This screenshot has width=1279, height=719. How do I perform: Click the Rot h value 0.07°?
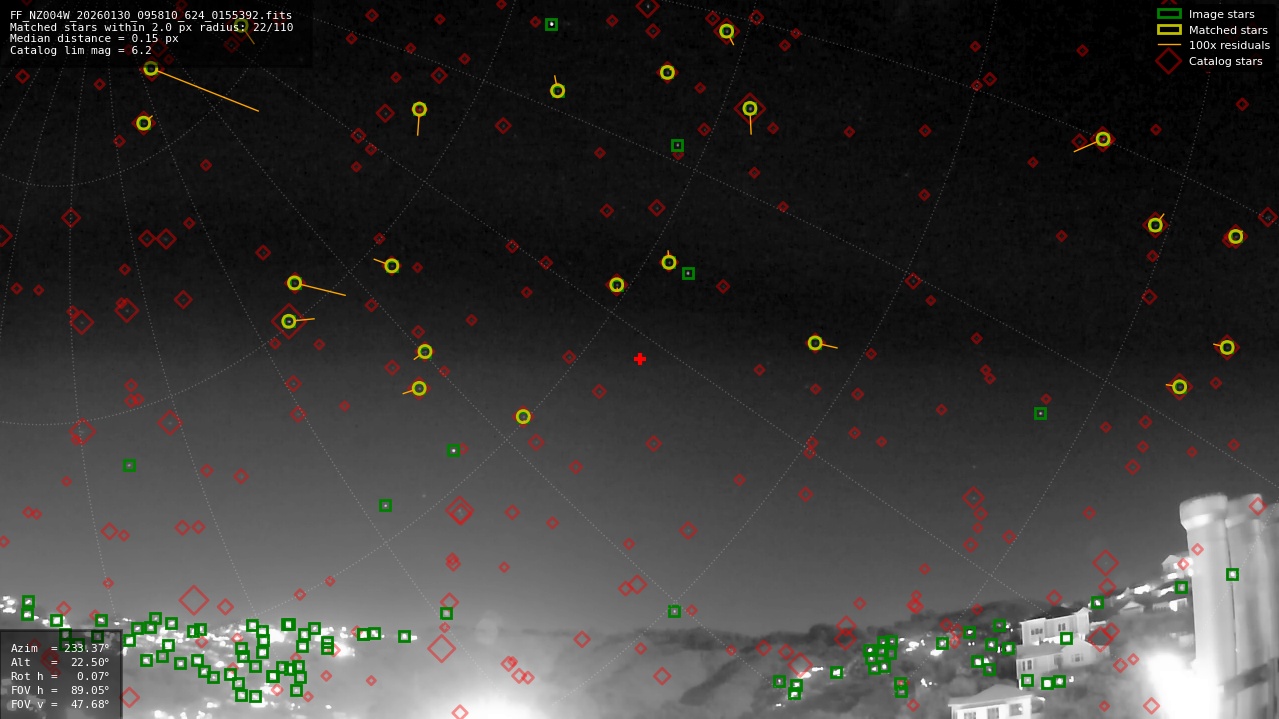90,676
